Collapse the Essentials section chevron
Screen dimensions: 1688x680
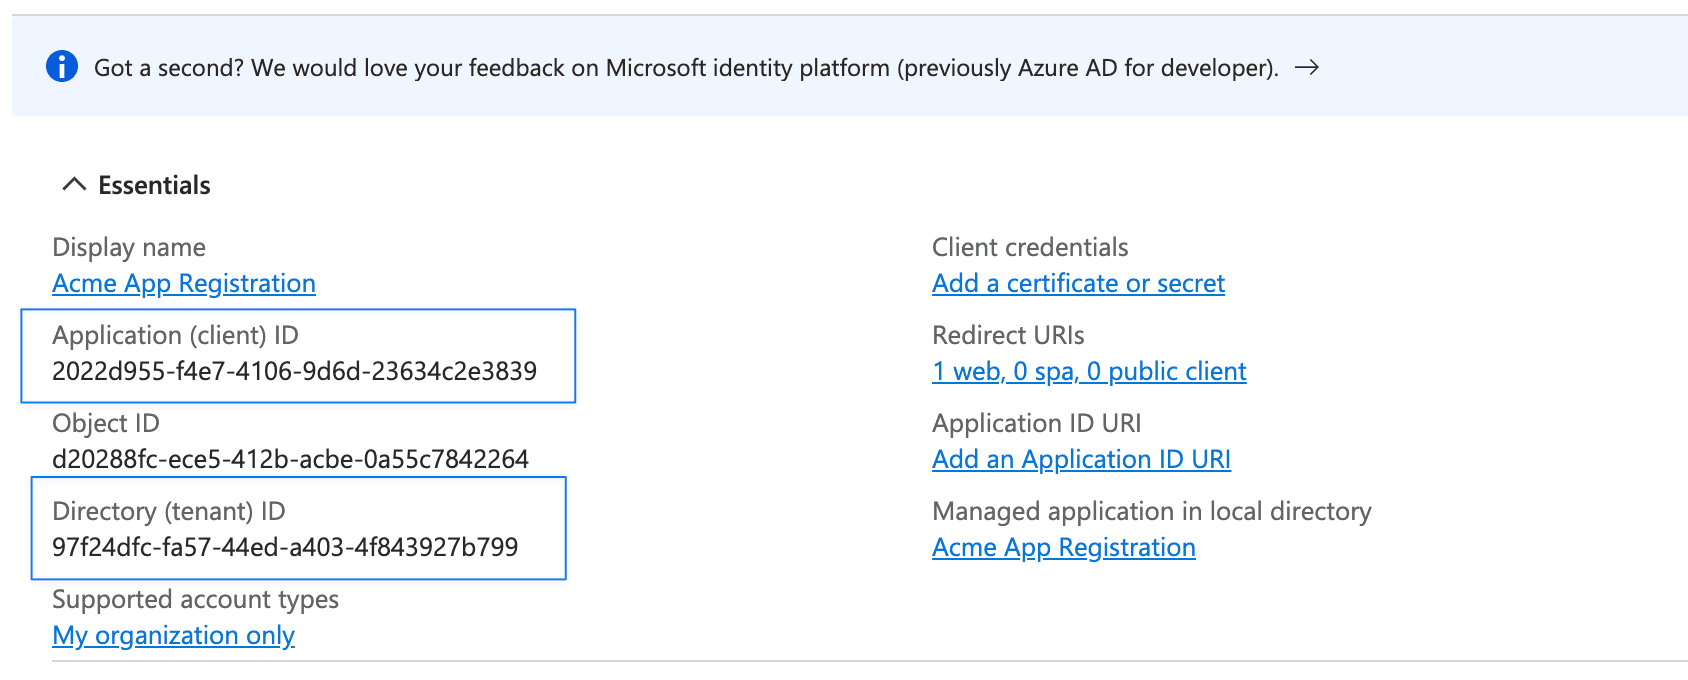(74, 185)
